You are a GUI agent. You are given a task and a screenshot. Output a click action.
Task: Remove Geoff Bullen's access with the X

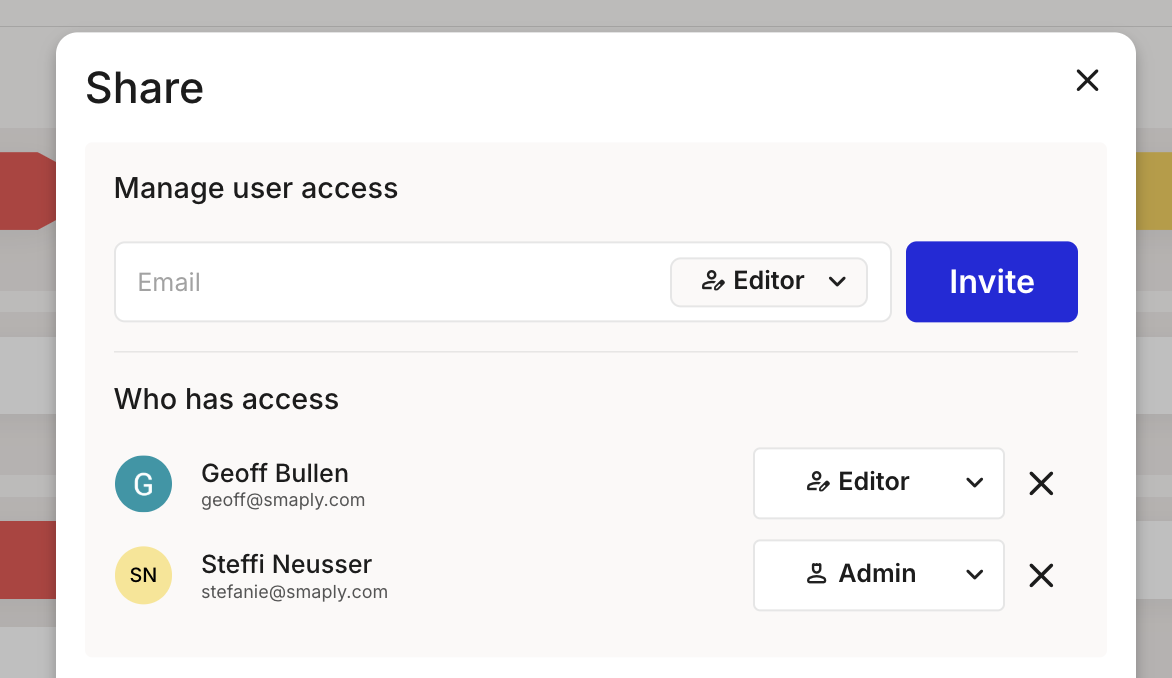point(1041,484)
